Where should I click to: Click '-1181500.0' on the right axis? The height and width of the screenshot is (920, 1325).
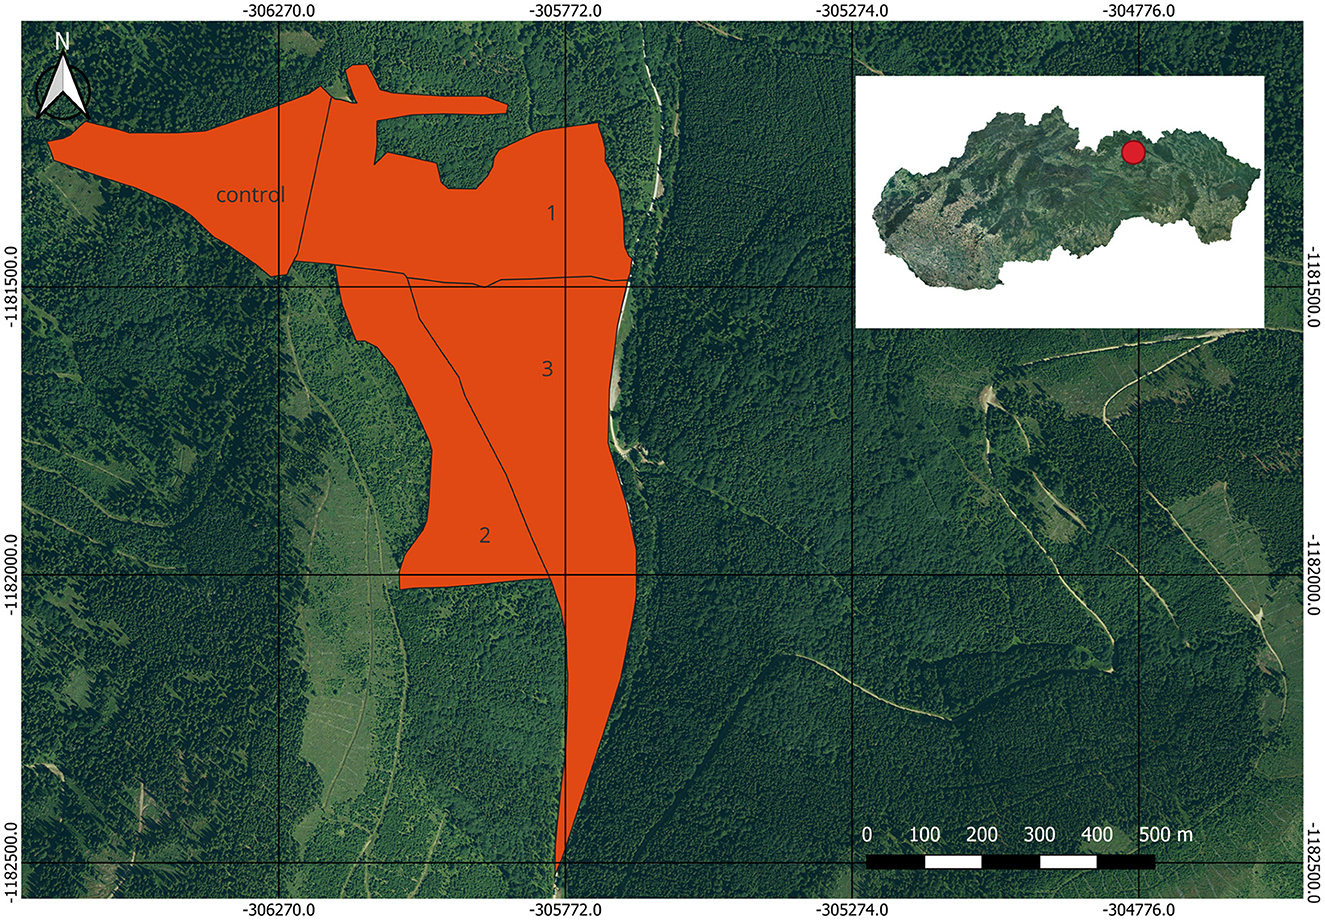pos(1314,286)
